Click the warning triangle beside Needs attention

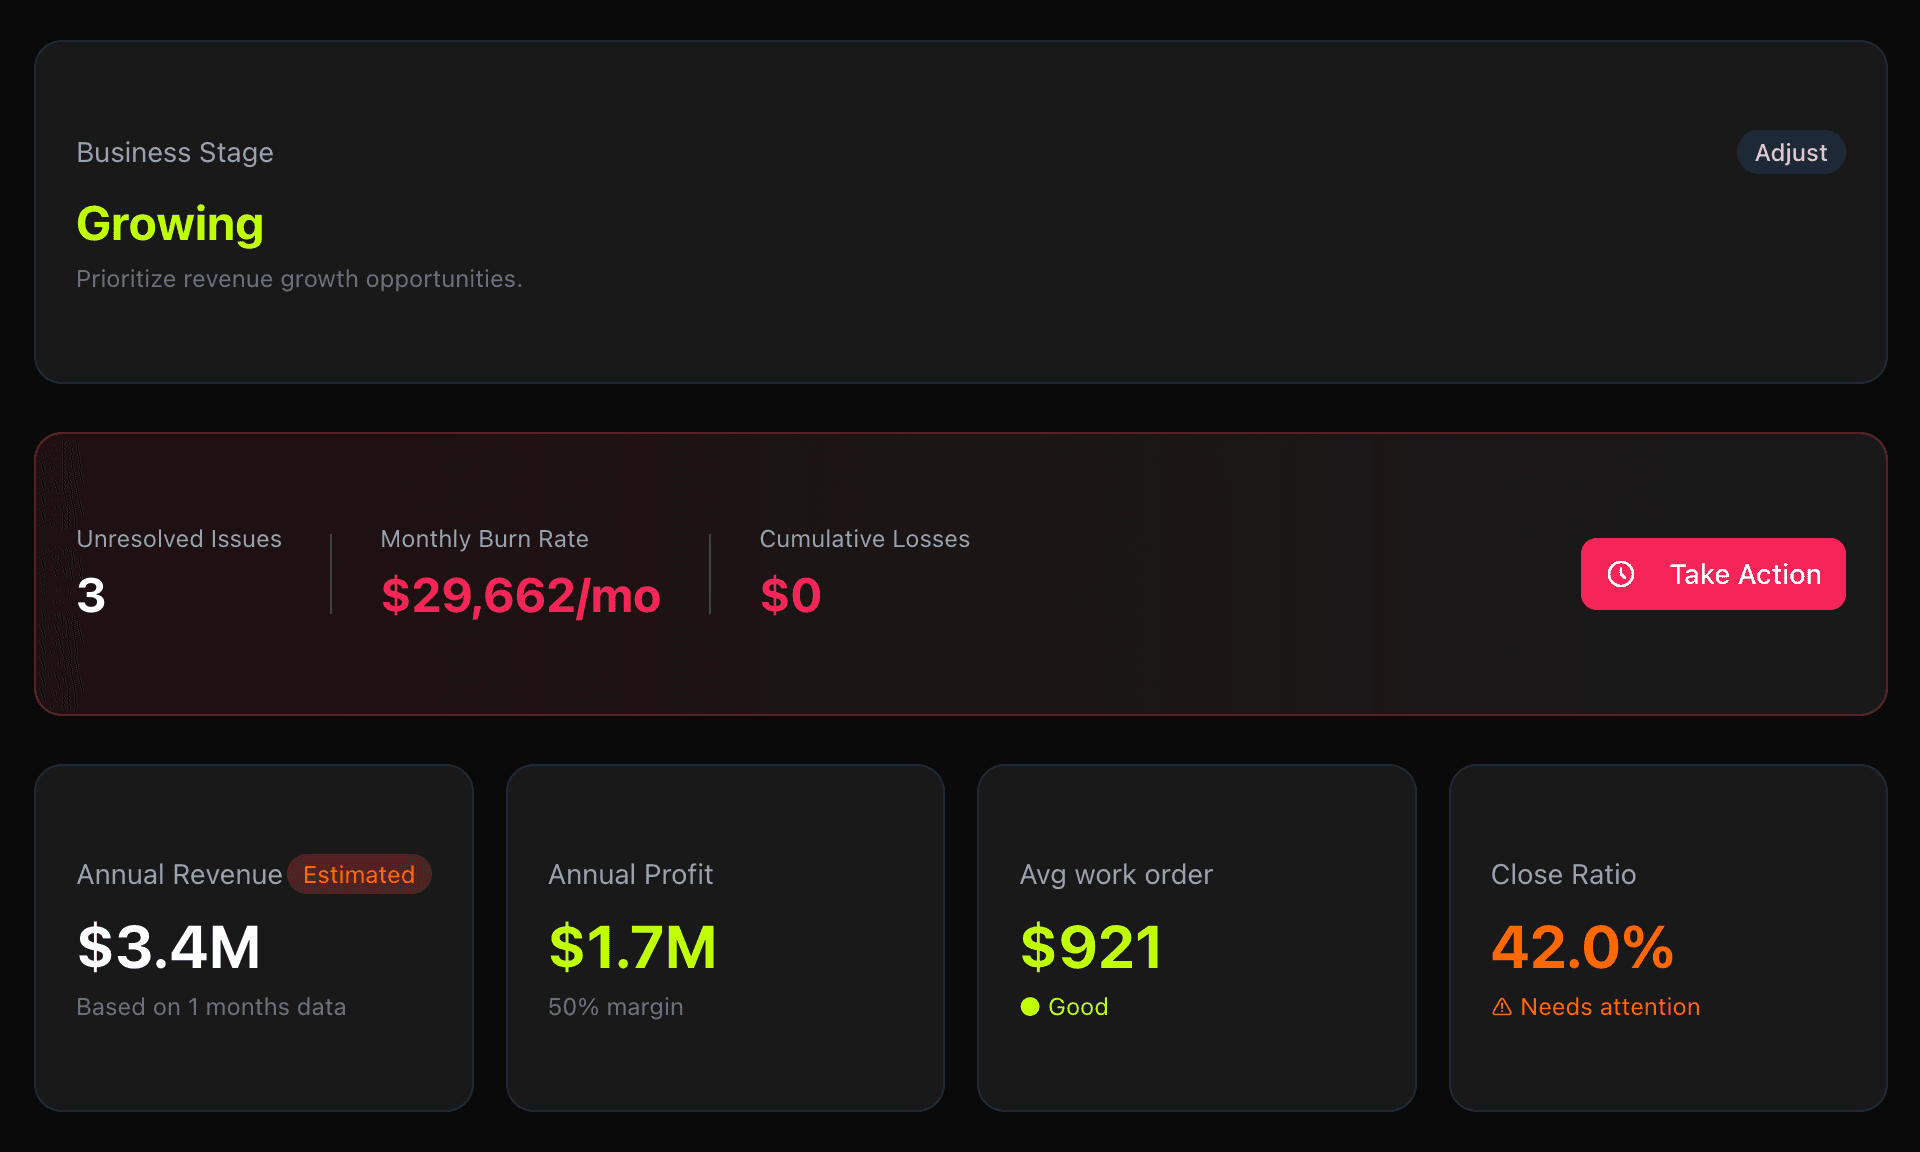coord(1503,1008)
